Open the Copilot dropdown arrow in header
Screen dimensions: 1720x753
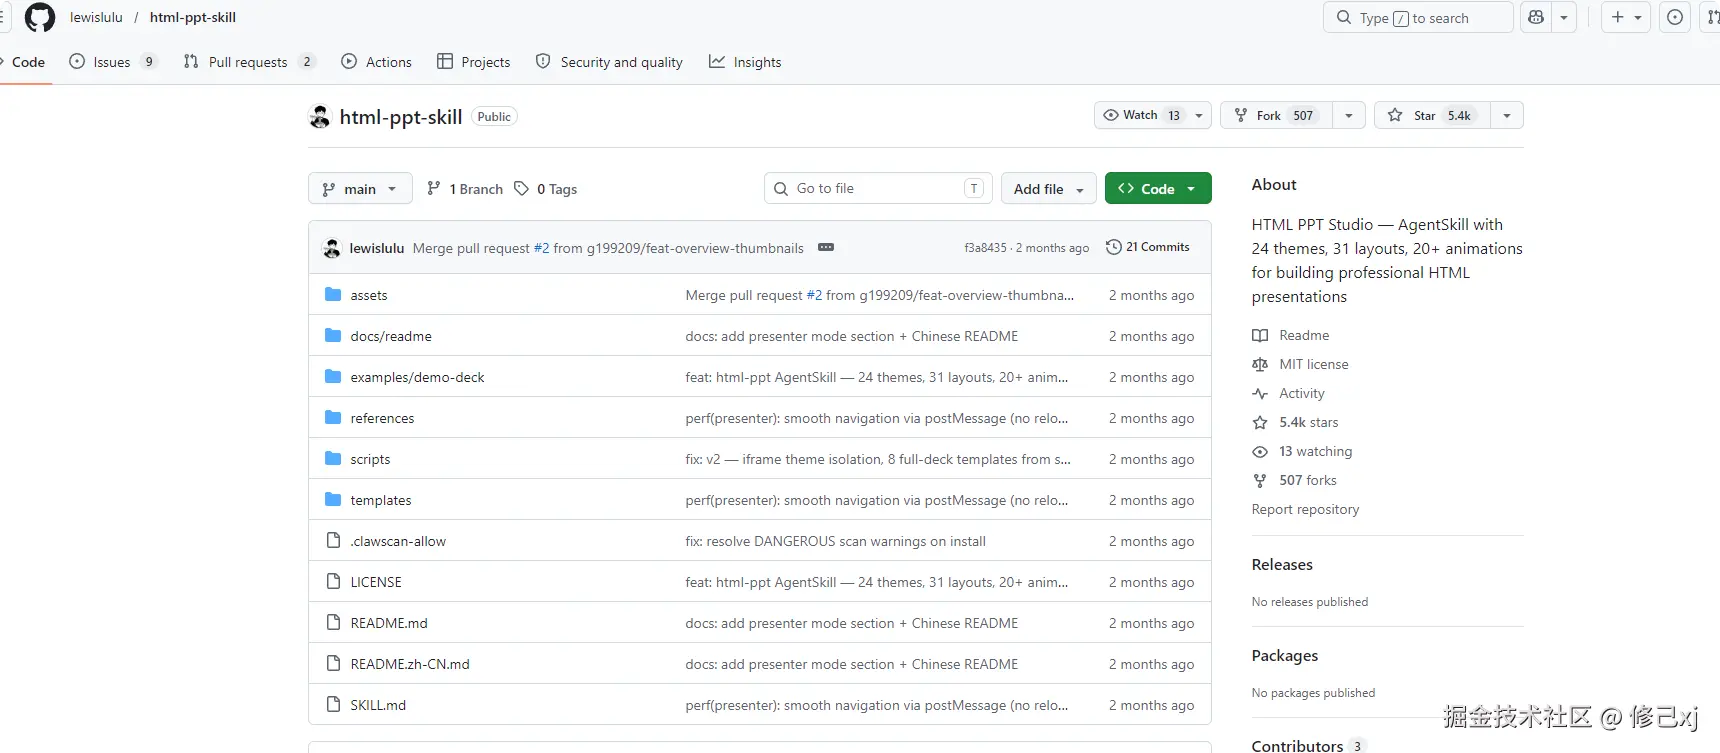click(x=1564, y=17)
